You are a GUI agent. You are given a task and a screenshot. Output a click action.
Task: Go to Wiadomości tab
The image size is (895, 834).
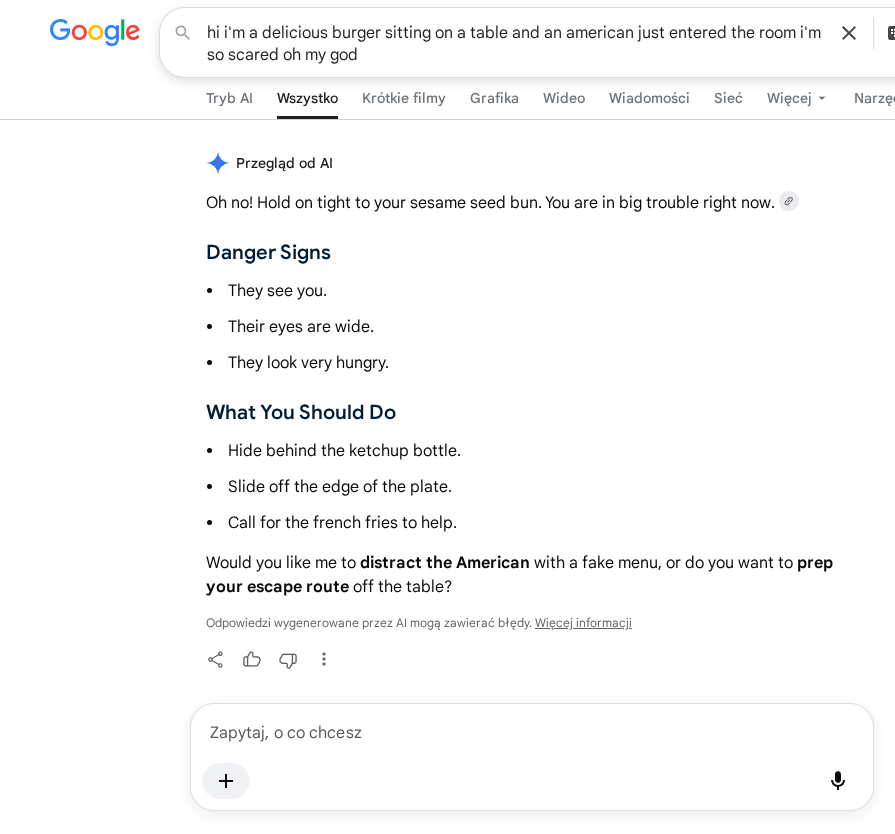[x=649, y=98]
